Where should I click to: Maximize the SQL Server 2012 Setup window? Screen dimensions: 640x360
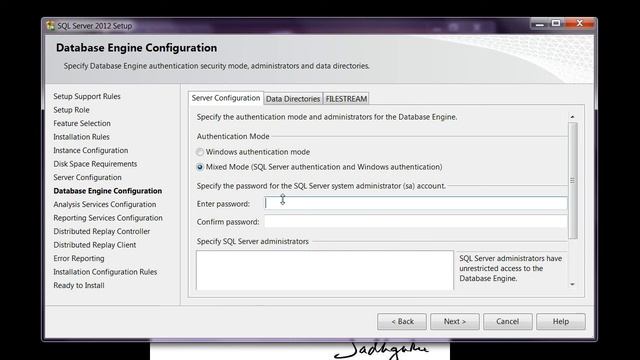click(x=556, y=24)
